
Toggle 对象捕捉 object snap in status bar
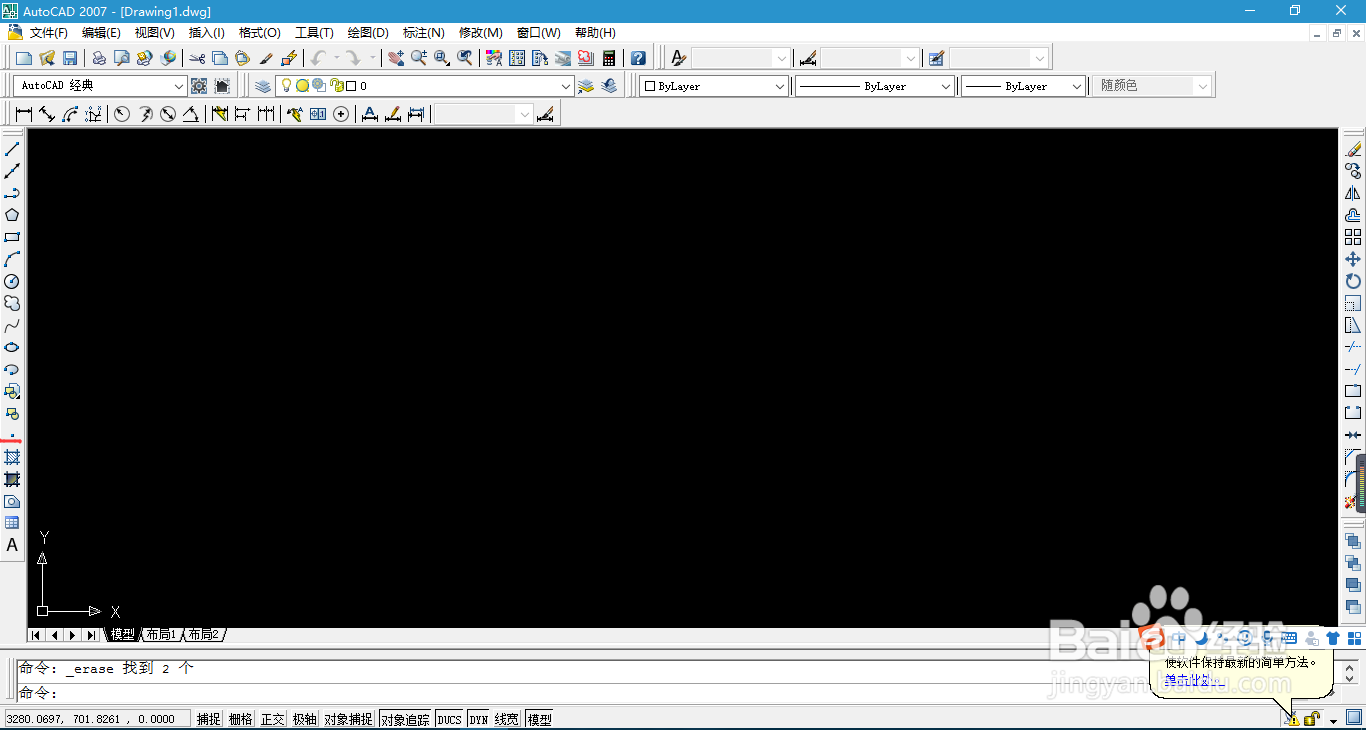coord(348,719)
